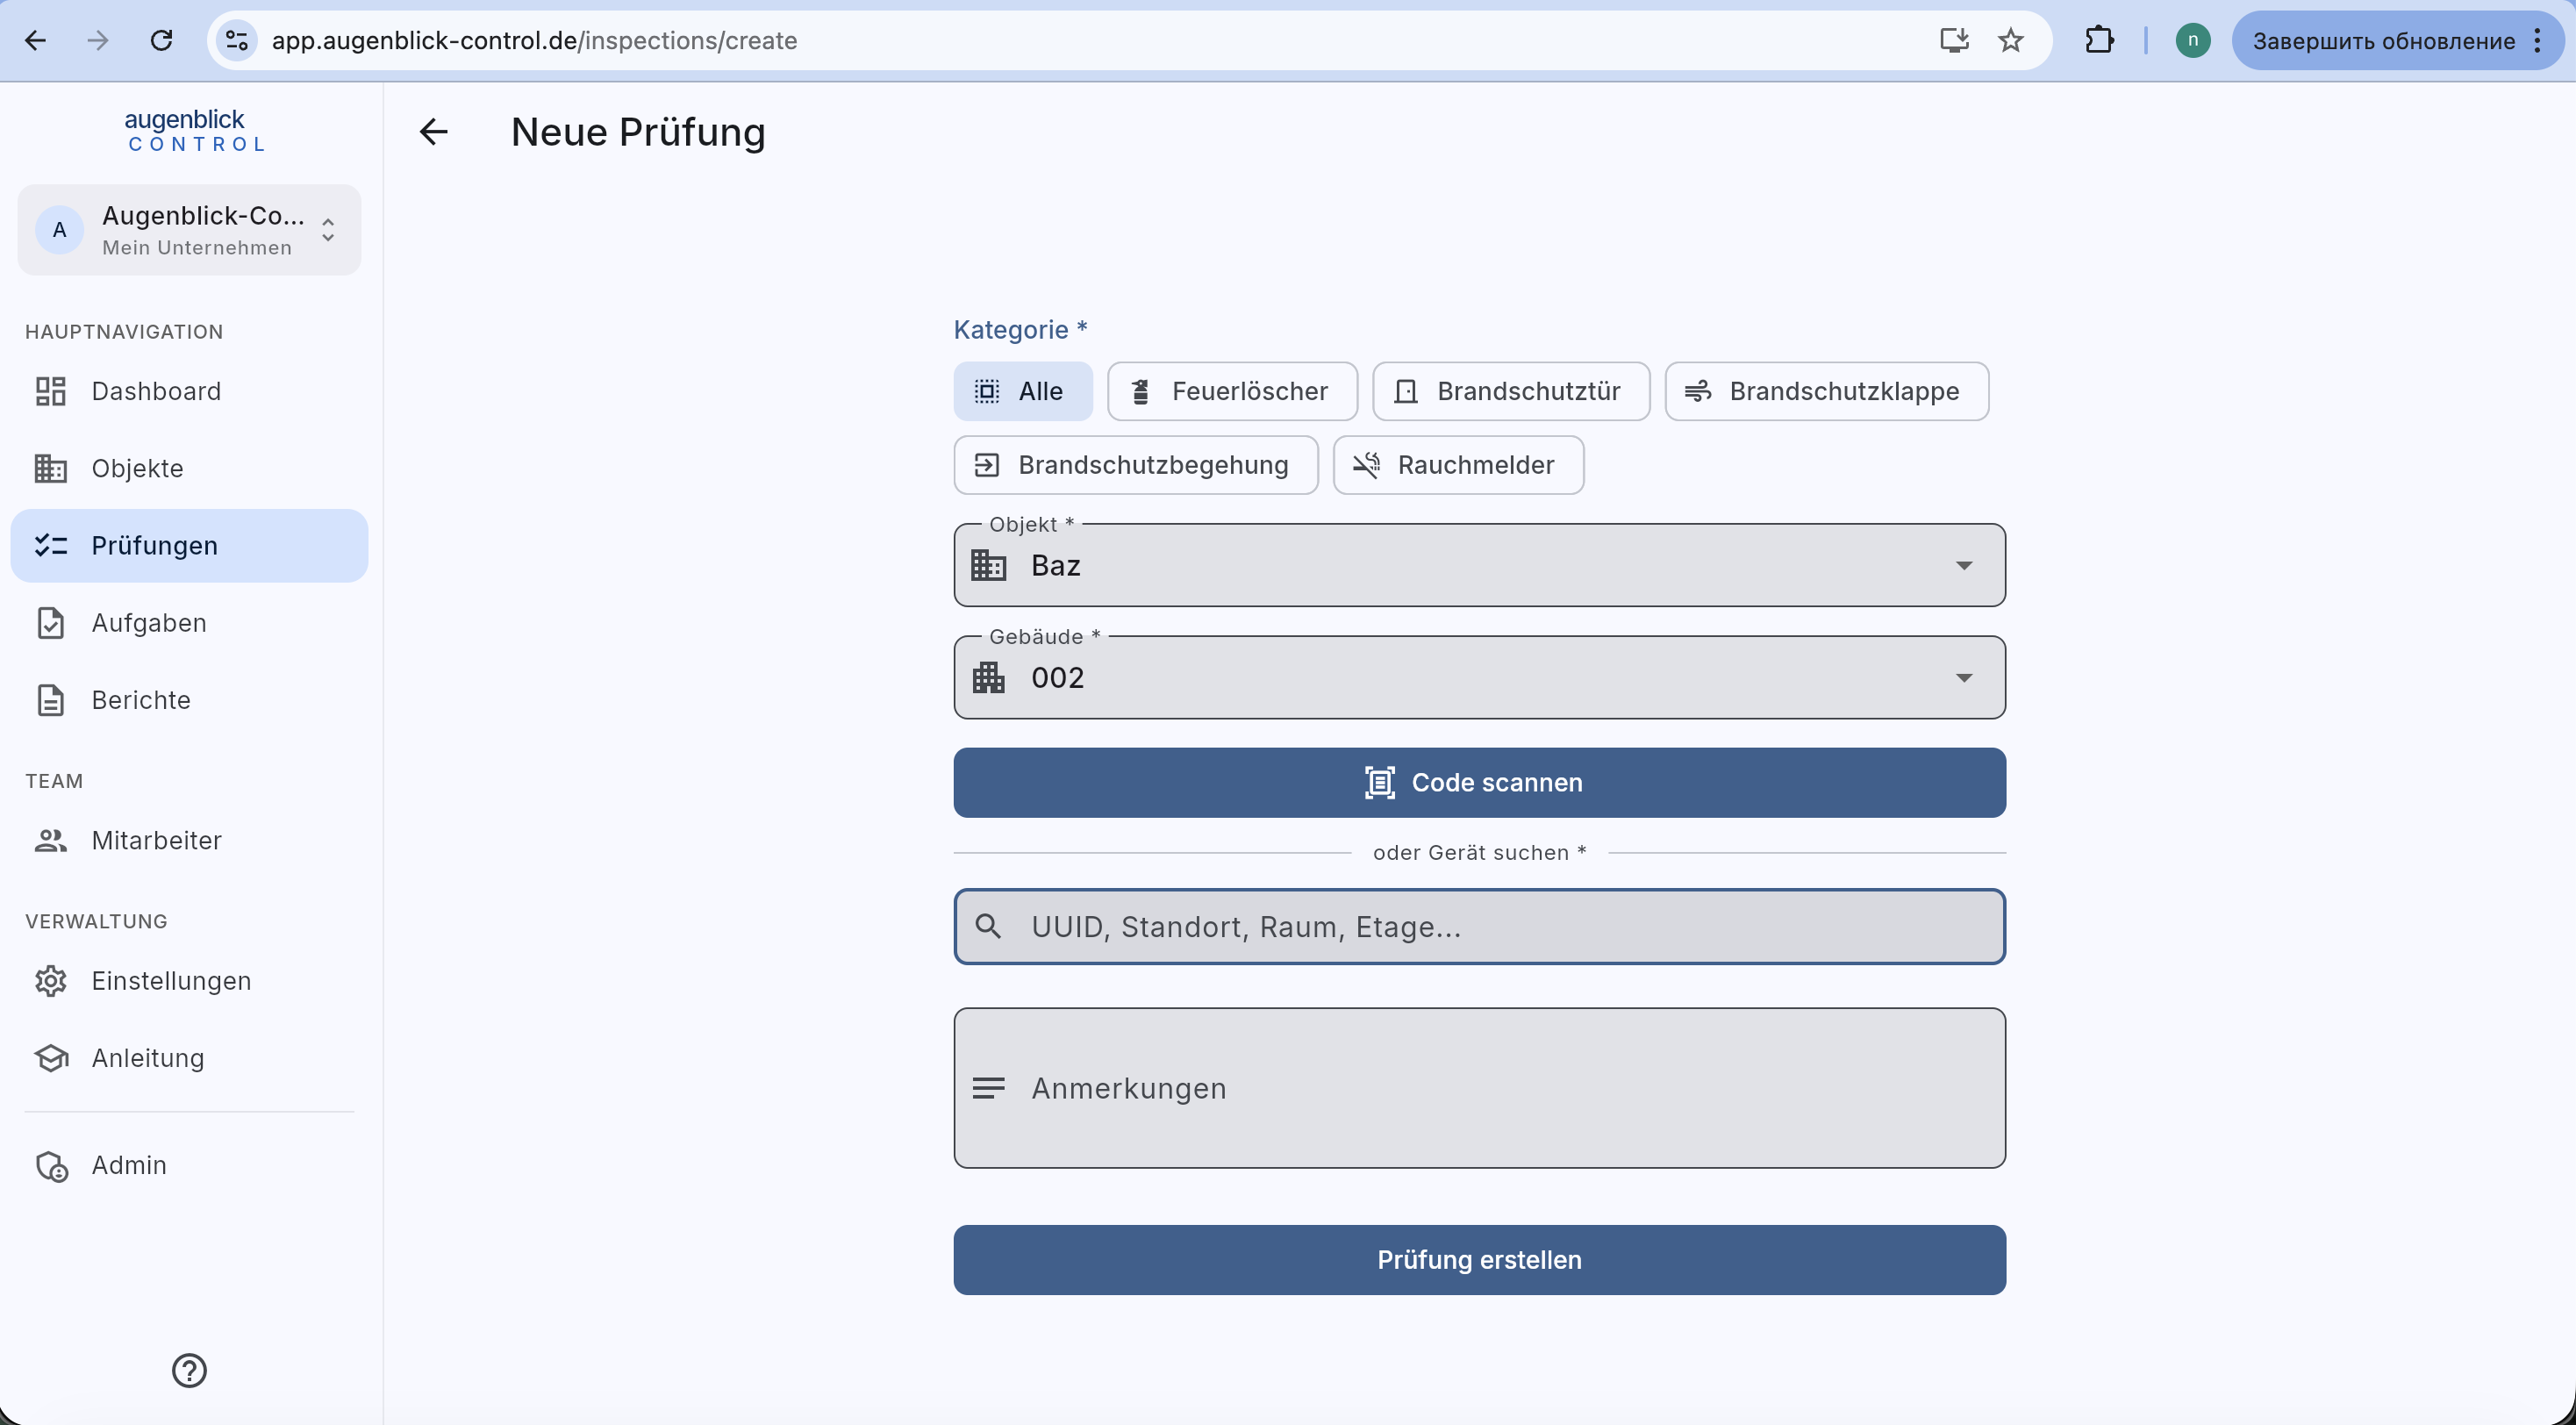
Task: Select the Feuerlöscher category chip
Action: click(x=1232, y=391)
